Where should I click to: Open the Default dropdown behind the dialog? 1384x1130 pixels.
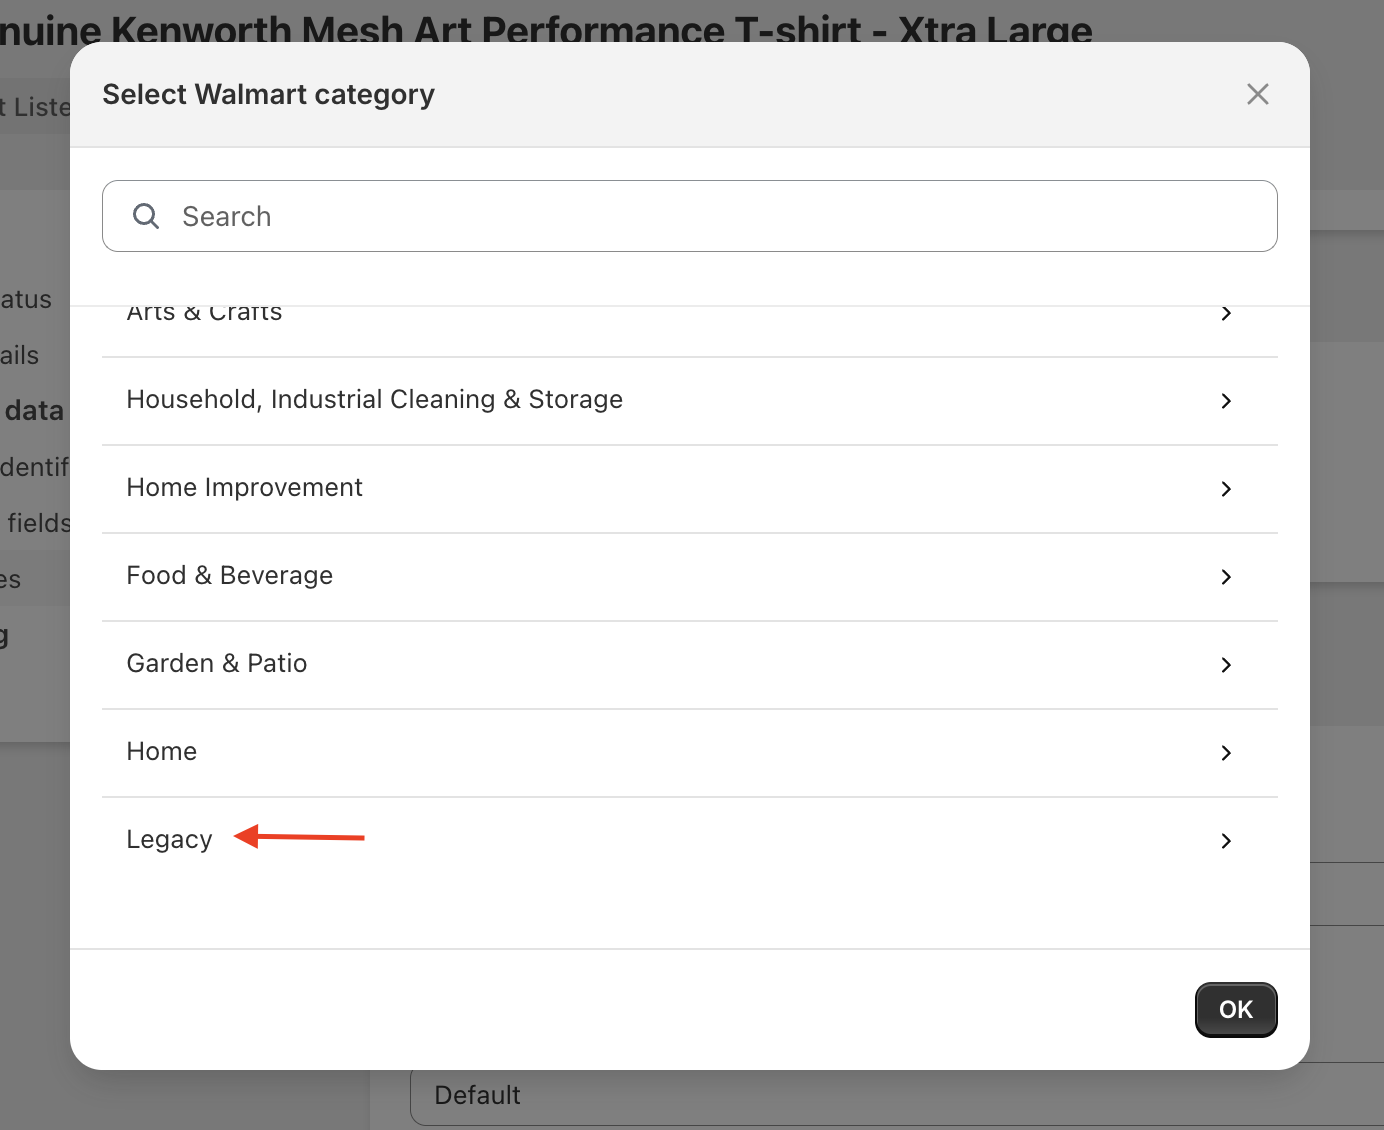coord(897,1098)
